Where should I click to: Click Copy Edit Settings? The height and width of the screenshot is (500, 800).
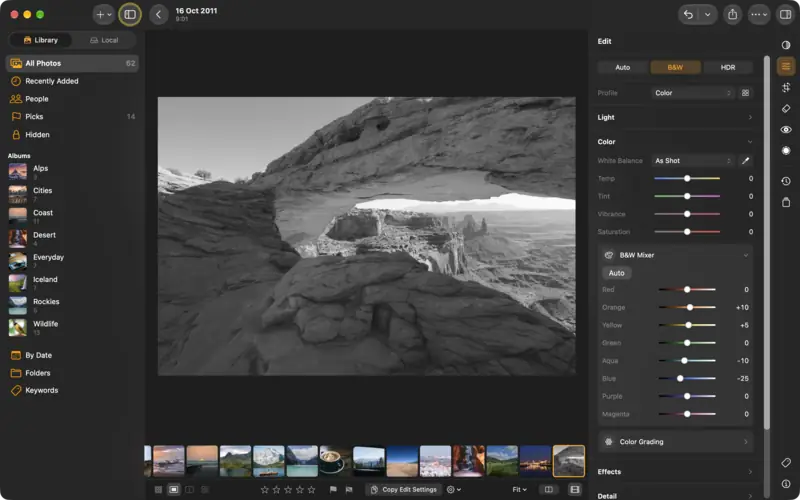tap(404, 490)
